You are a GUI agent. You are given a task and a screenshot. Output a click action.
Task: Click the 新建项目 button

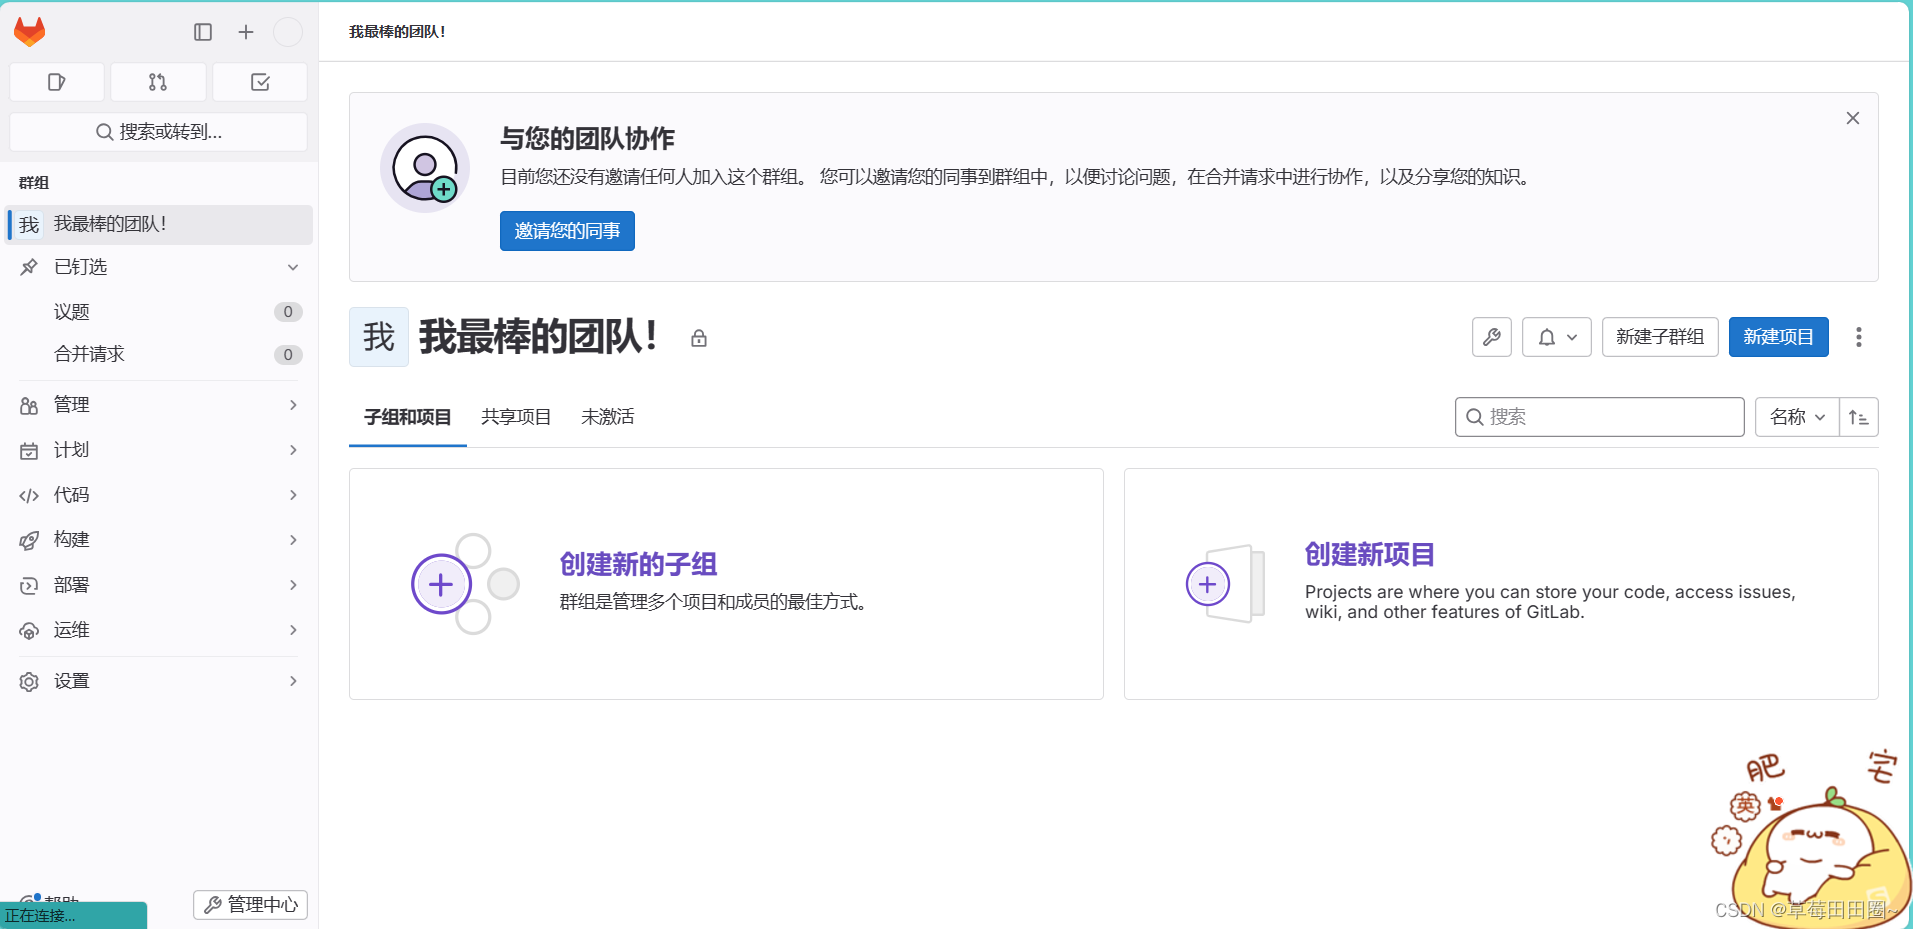coord(1779,337)
